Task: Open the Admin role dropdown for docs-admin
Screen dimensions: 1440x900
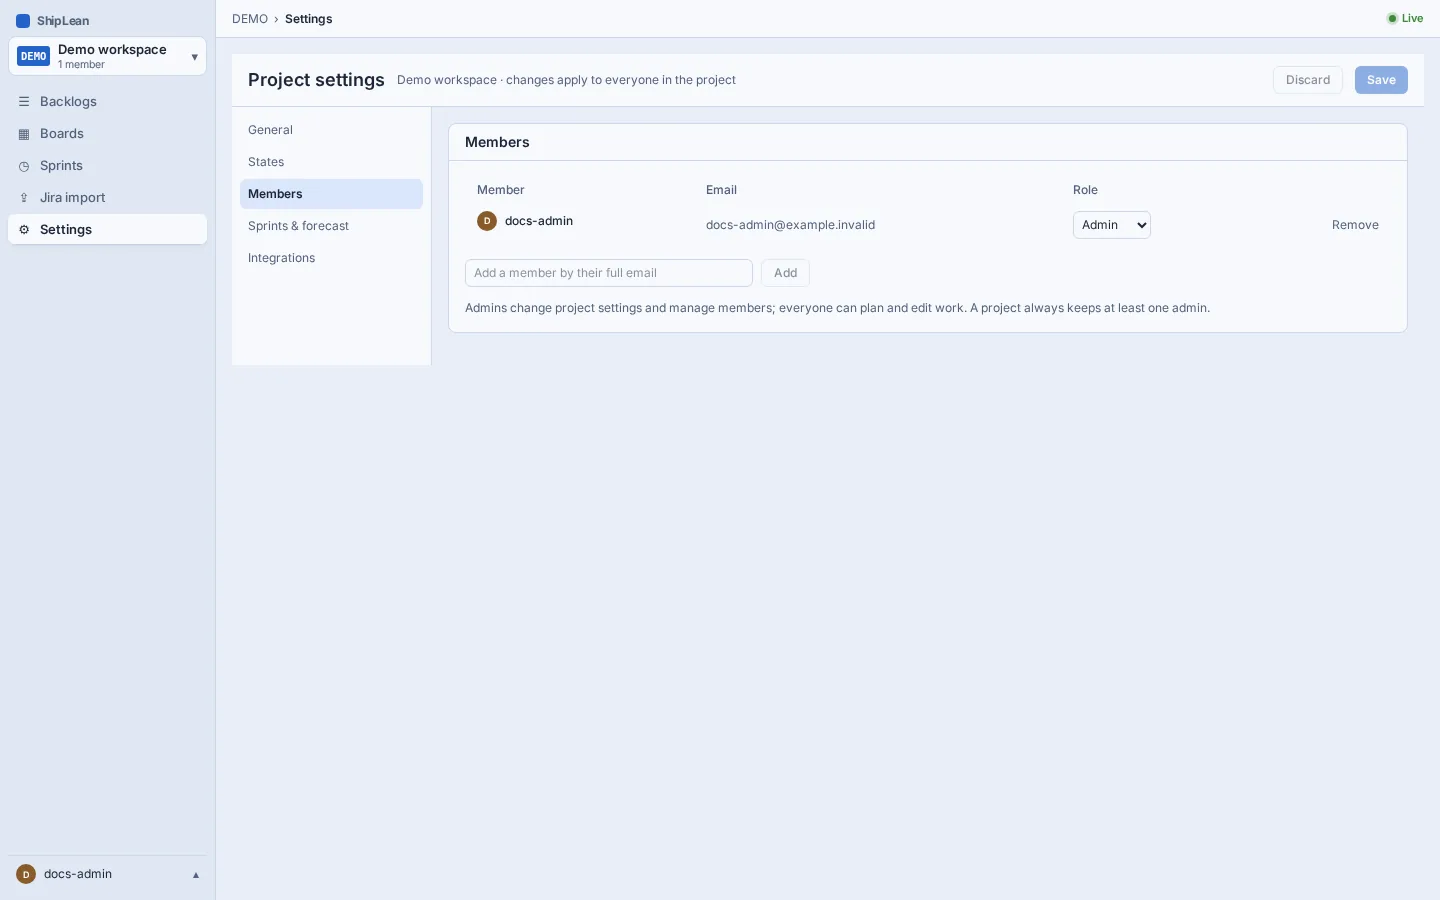Action: click(x=1112, y=225)
